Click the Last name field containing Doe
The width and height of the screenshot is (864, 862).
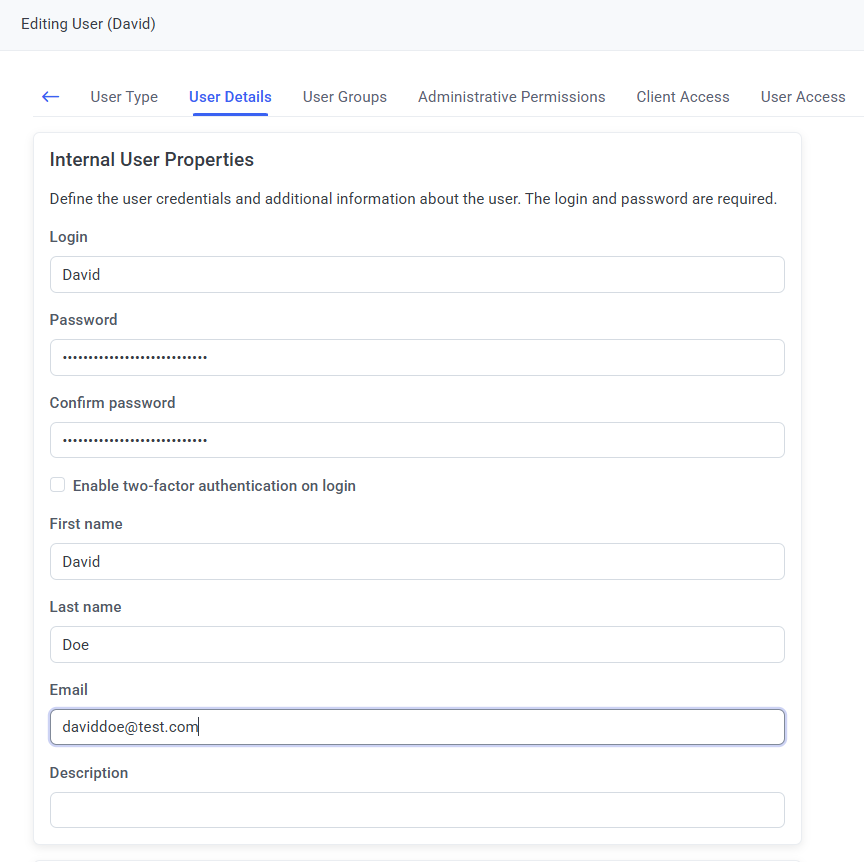[417, 645]
